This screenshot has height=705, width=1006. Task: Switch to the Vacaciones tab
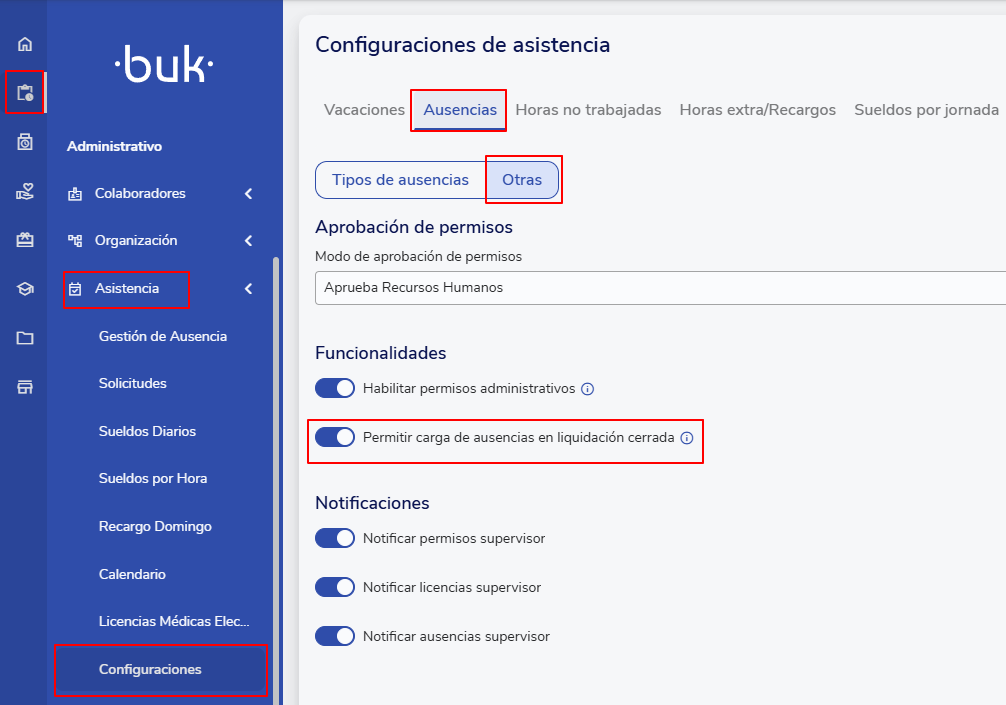tap(364, 110)
